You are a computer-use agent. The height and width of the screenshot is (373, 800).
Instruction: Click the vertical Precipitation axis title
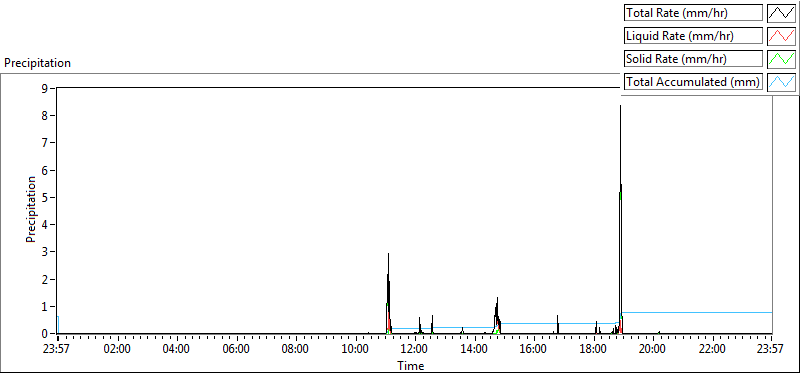[x=31, y=210]
